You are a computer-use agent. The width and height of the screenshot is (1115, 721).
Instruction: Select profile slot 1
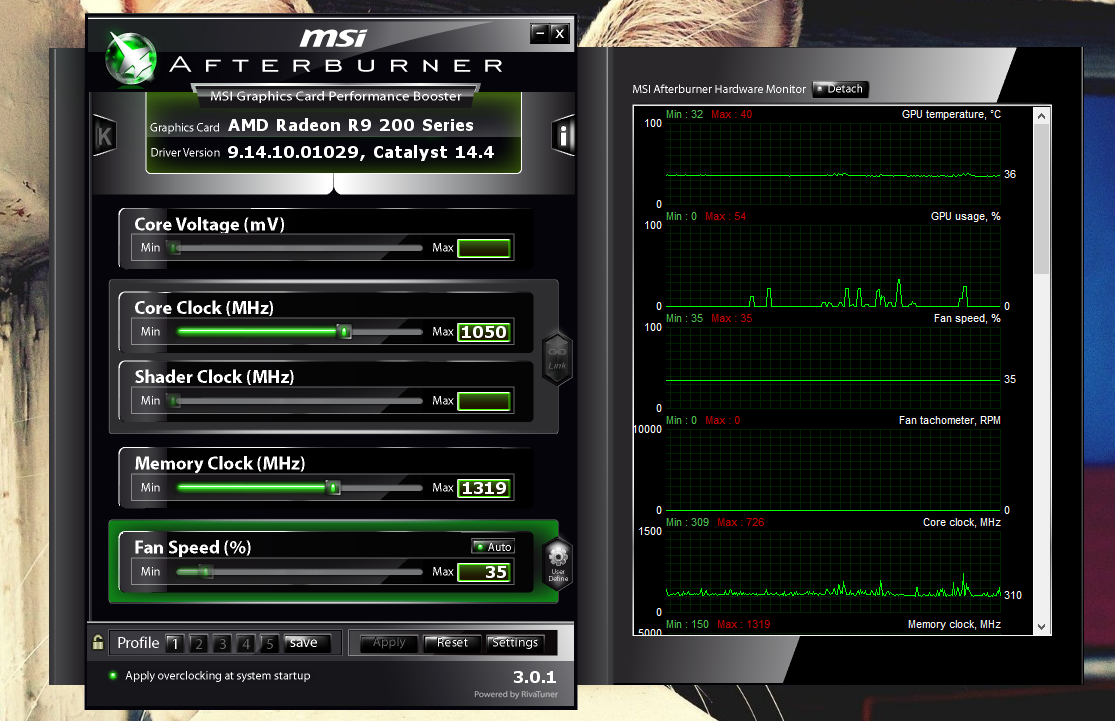pos(174,643)
